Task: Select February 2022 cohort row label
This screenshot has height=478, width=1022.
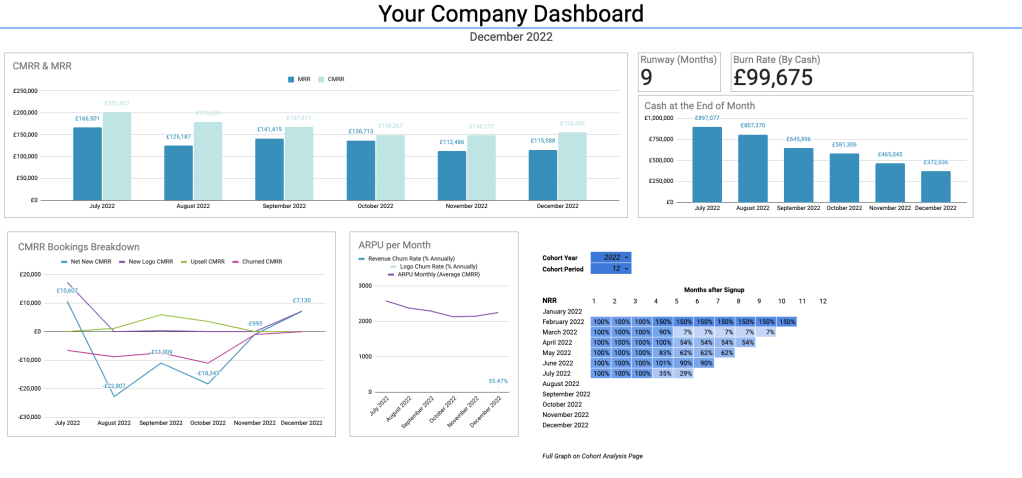Action: pyautogui.click(x=563, y=322)
